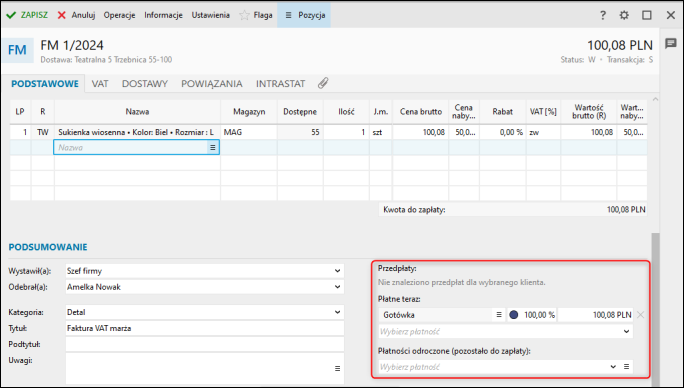
Task: Expand the Odebrał(a) Amelka Nowak dropdown
Action: click(337, 287)
